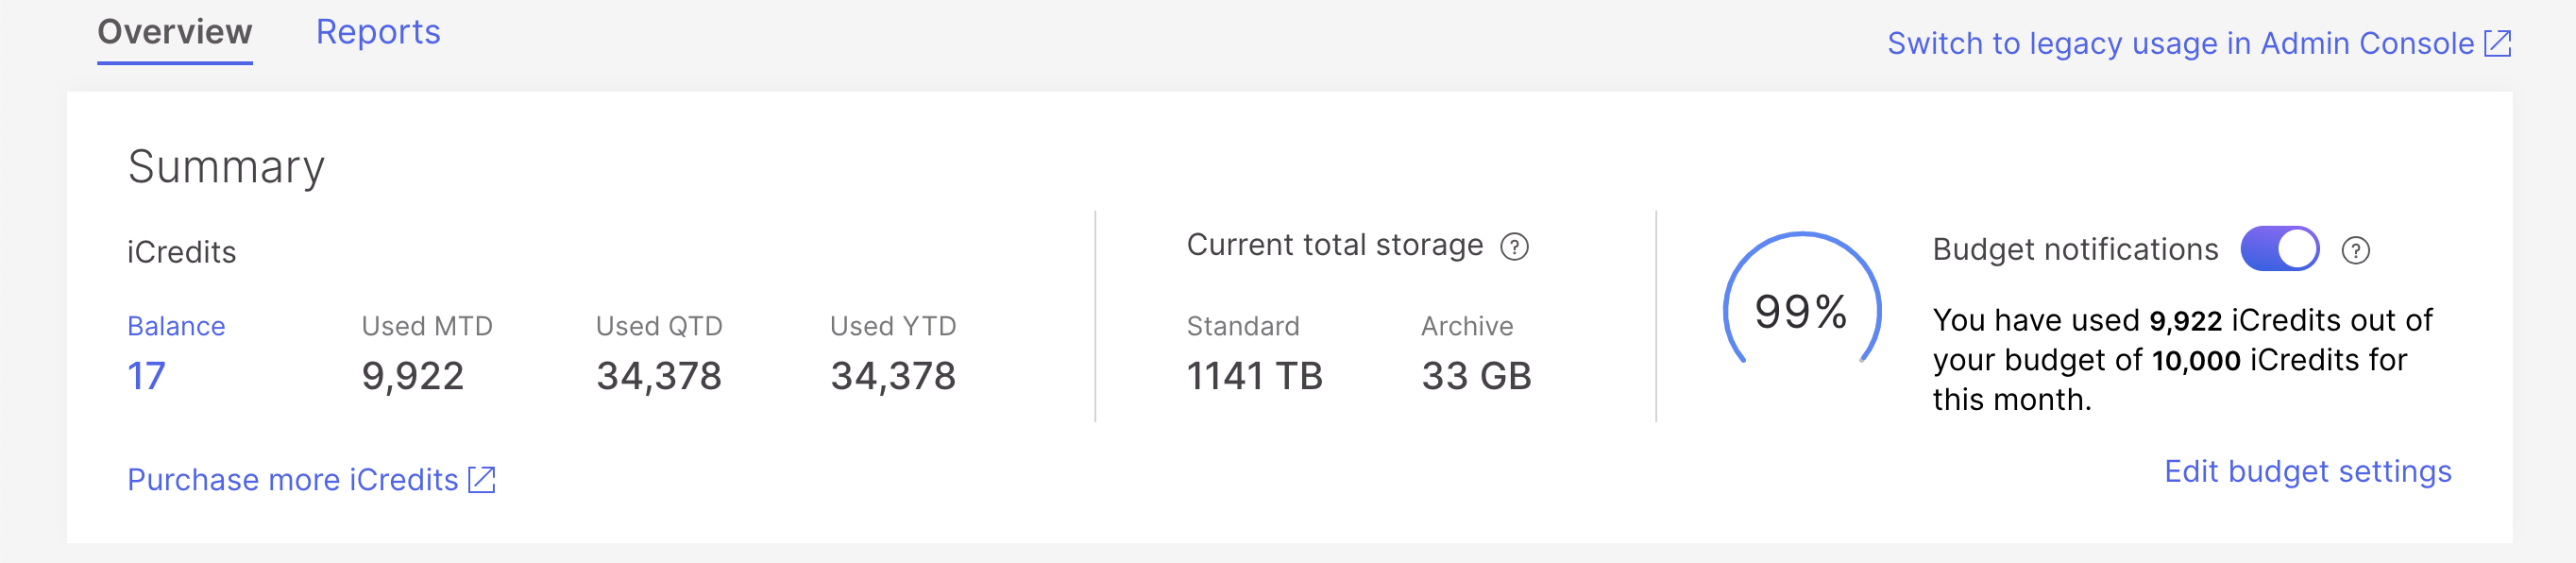
Task: Click the 99% budget usage gauge
Action: [x=1801, y=311]
